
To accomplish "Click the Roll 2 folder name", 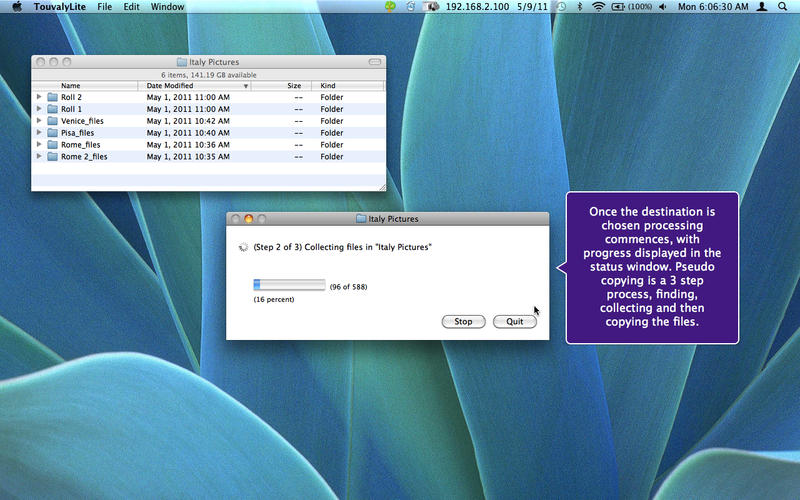I will 71,97.
